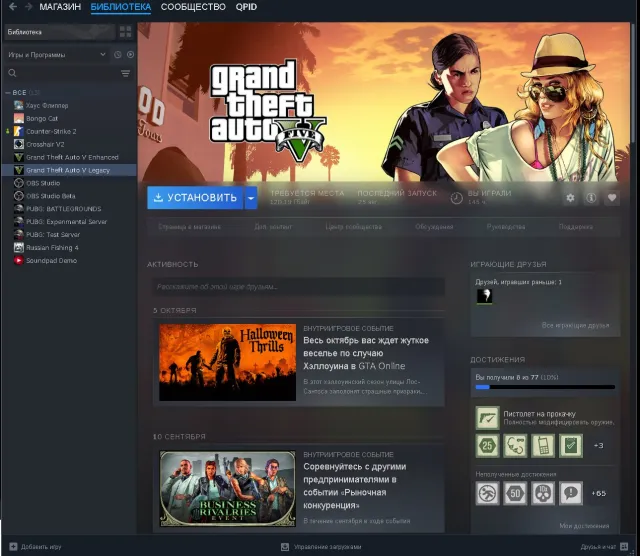The image size is (640, 556).
Task: Open friend avatar in playing friends
Action: tap(484, 296)
